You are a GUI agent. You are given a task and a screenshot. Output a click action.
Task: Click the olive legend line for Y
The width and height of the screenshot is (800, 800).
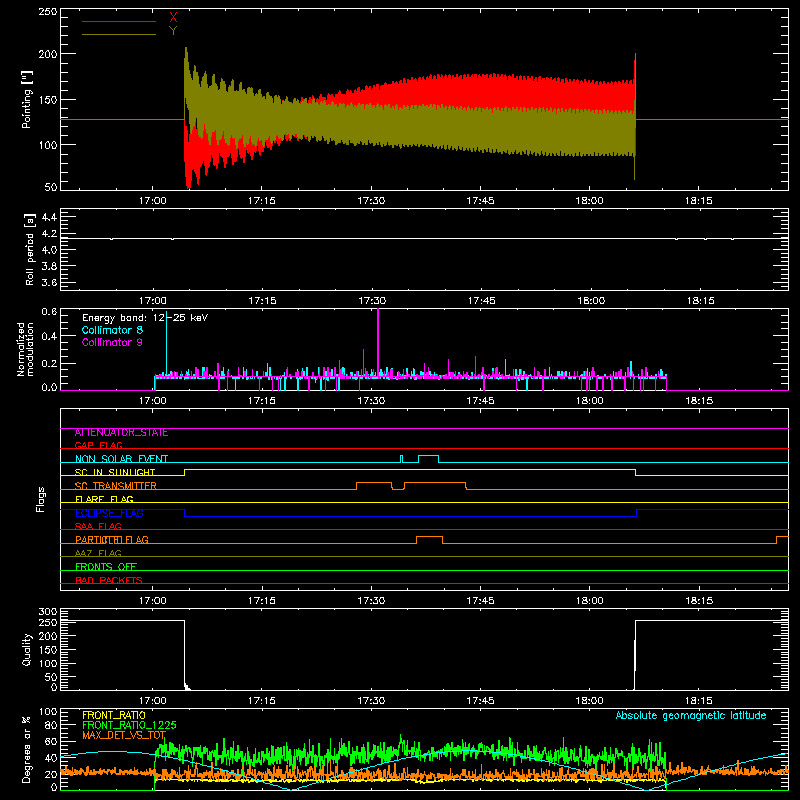point(119,34)
